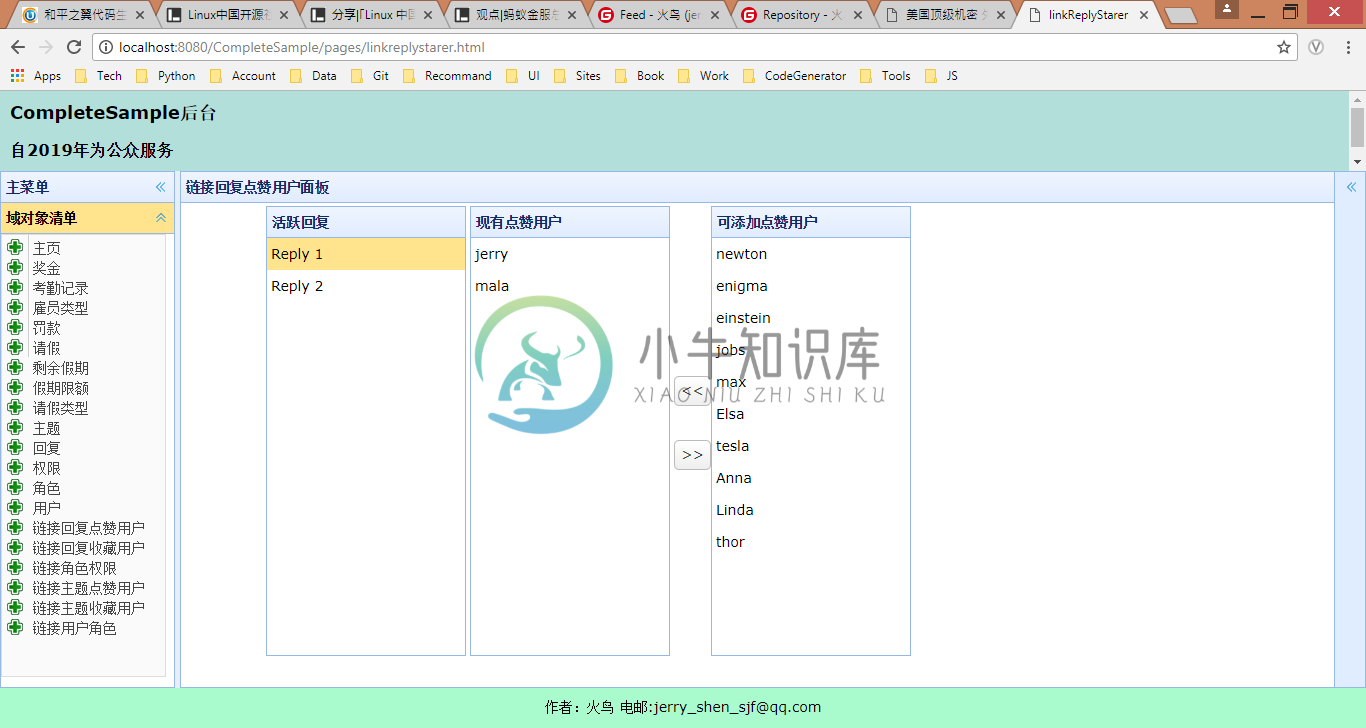Select mala in 现有点赞用户 list
The image size is (1366, 728).
point(570,286)
